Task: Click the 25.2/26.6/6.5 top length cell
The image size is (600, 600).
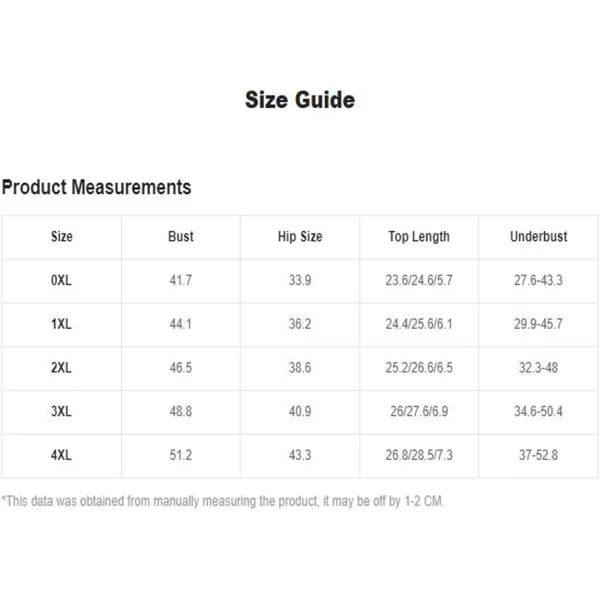Action: point(419,368)
